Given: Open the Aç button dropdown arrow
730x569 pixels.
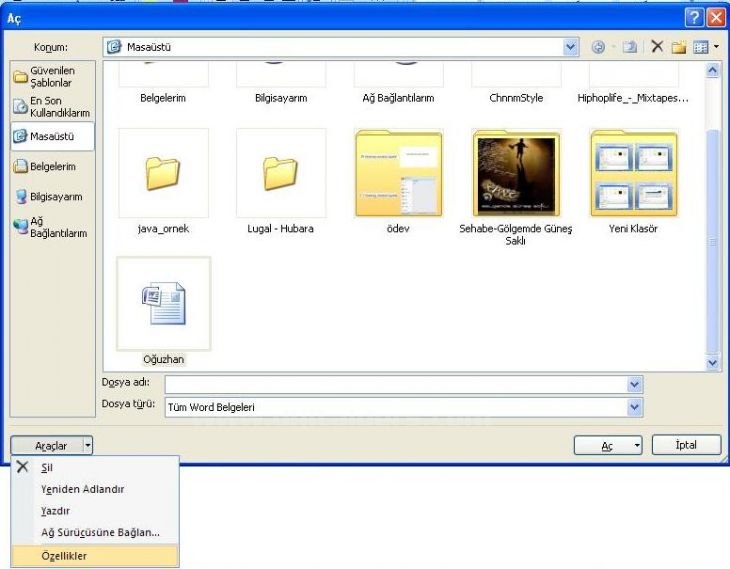Looking at the screenshot, I should (637, 446).
